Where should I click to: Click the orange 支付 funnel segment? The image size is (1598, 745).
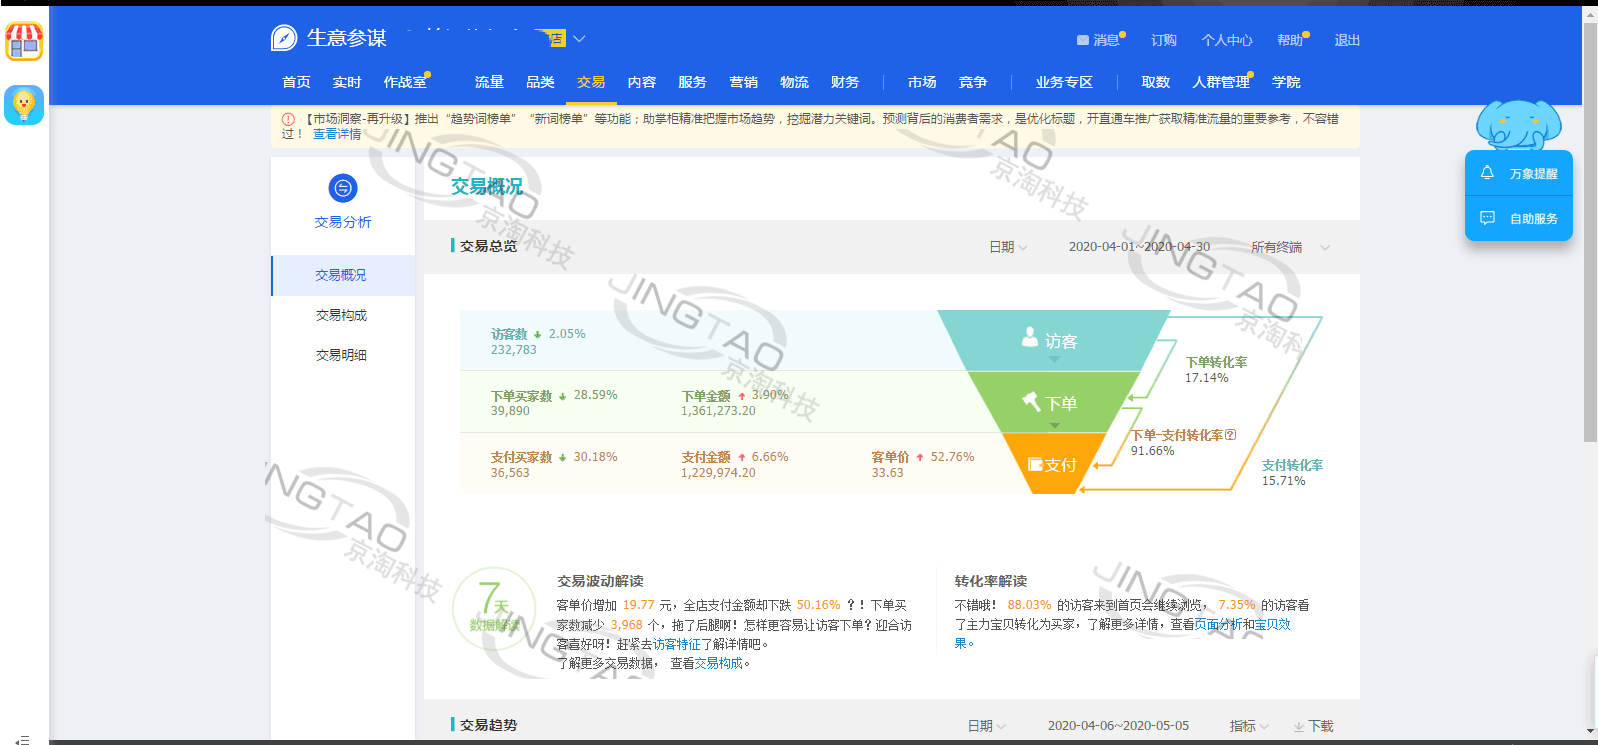pos(1053,464)
